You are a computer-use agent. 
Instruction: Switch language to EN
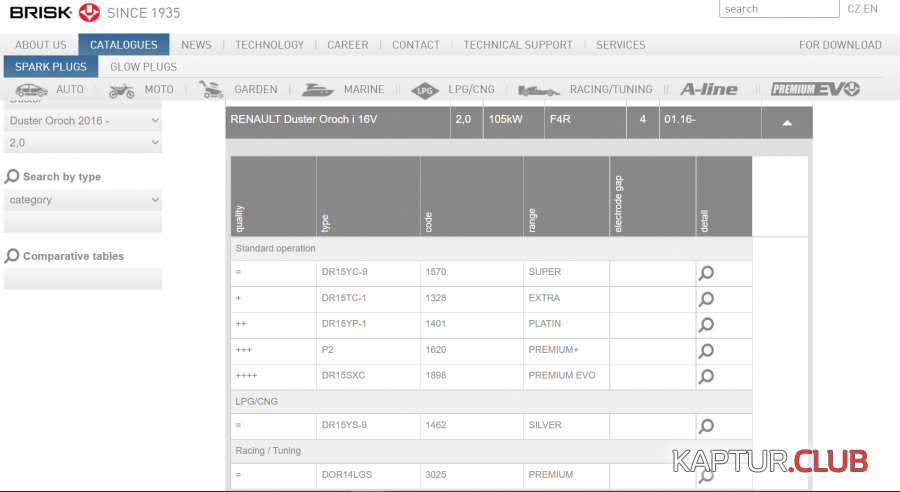871,9
